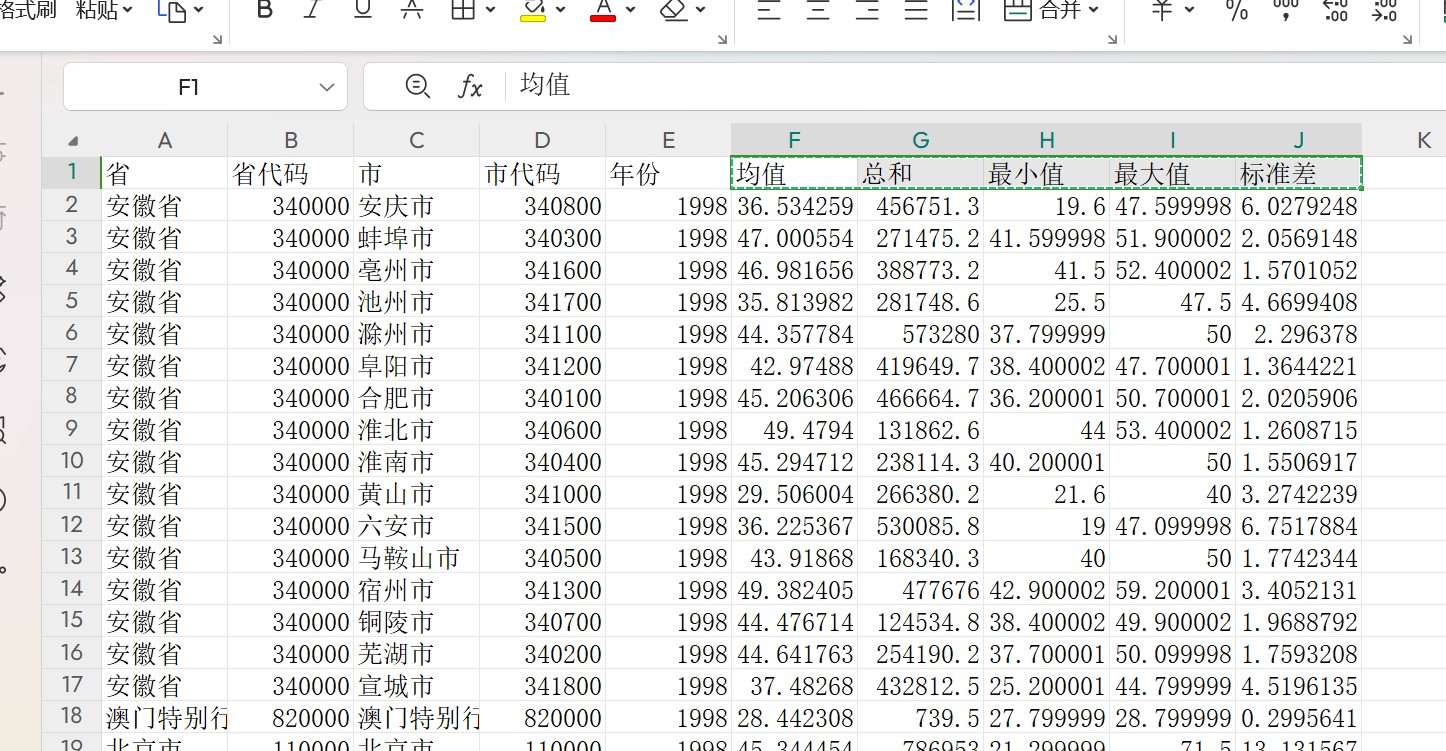Select the 均值 header cell
1446x751 pixels.
click(x=794, y=173)
